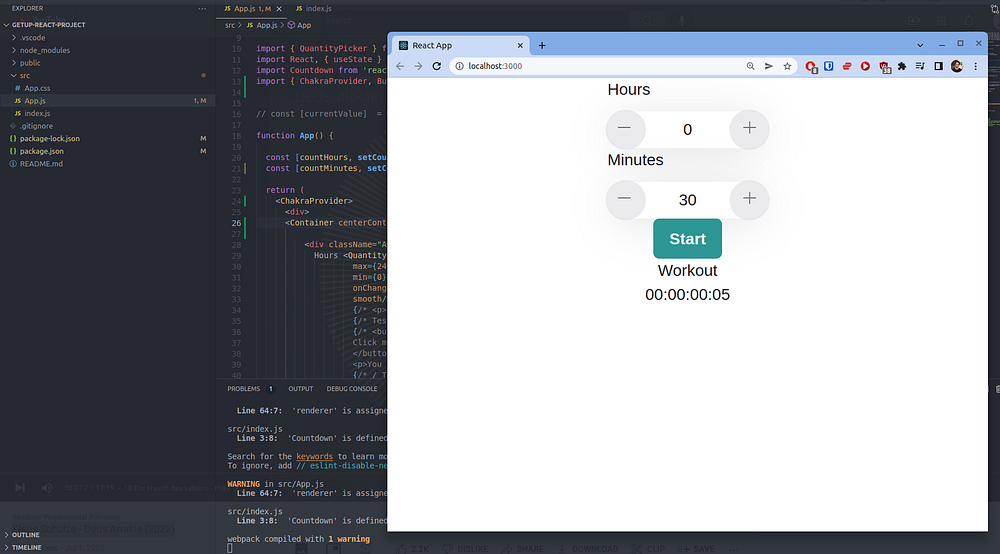The height and width of the screenshot is (554, 1000).
Task: Decrease the Minutes value with the minus button
Action: point(625,198)
